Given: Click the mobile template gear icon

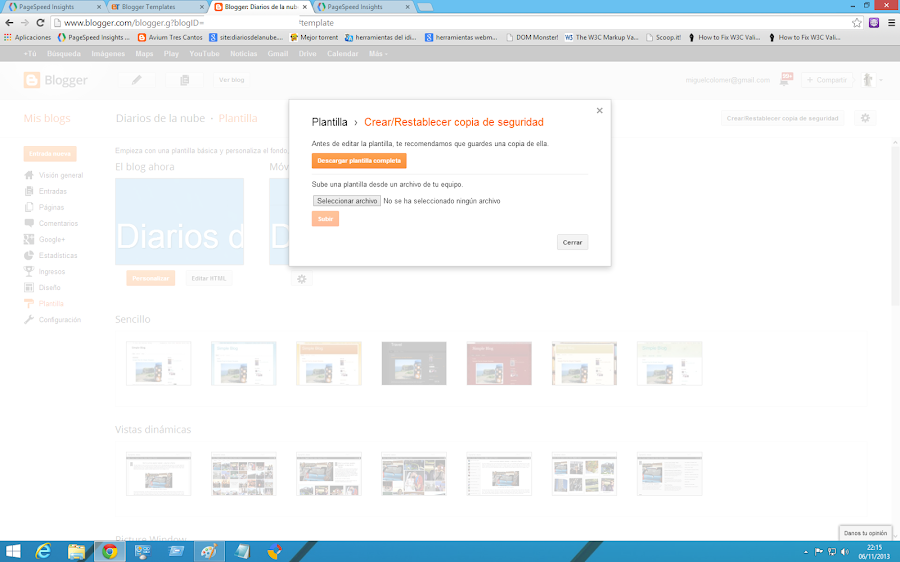Looking at the screenshot, I should 301,279.
